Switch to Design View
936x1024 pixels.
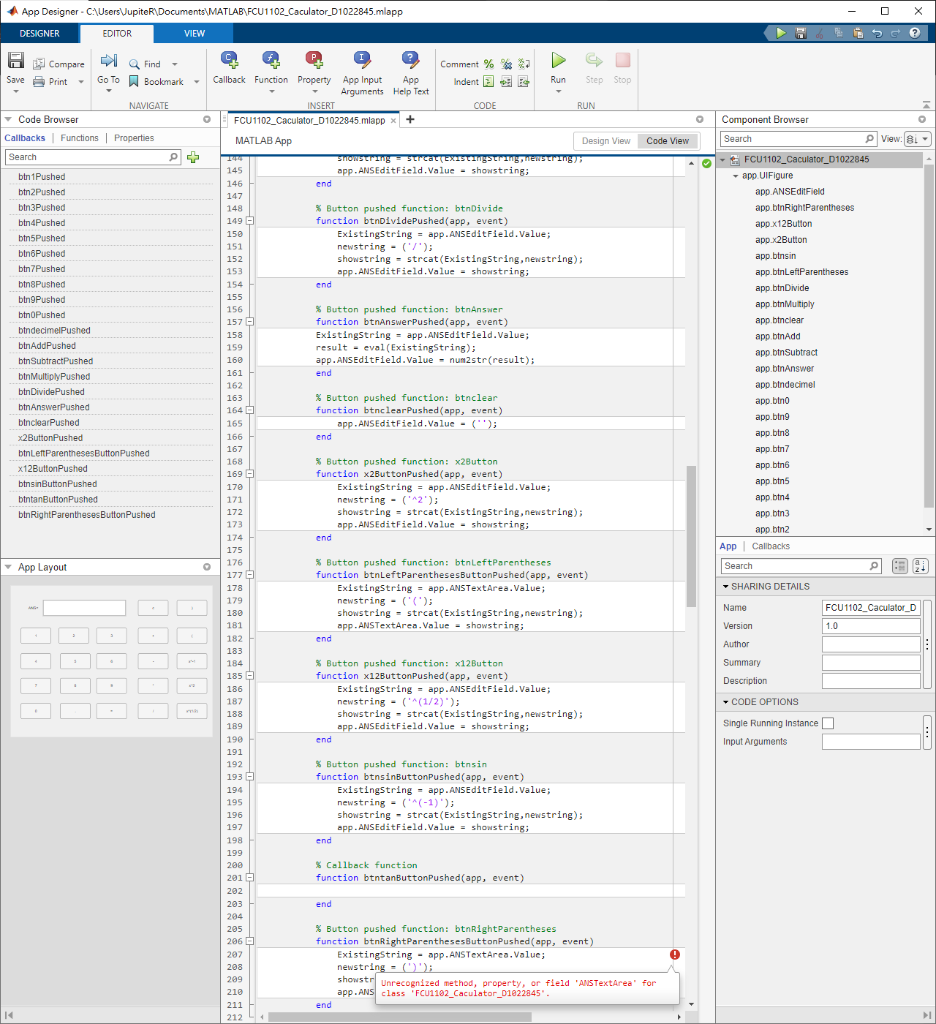pyautogui.click(x=606, y=141)
